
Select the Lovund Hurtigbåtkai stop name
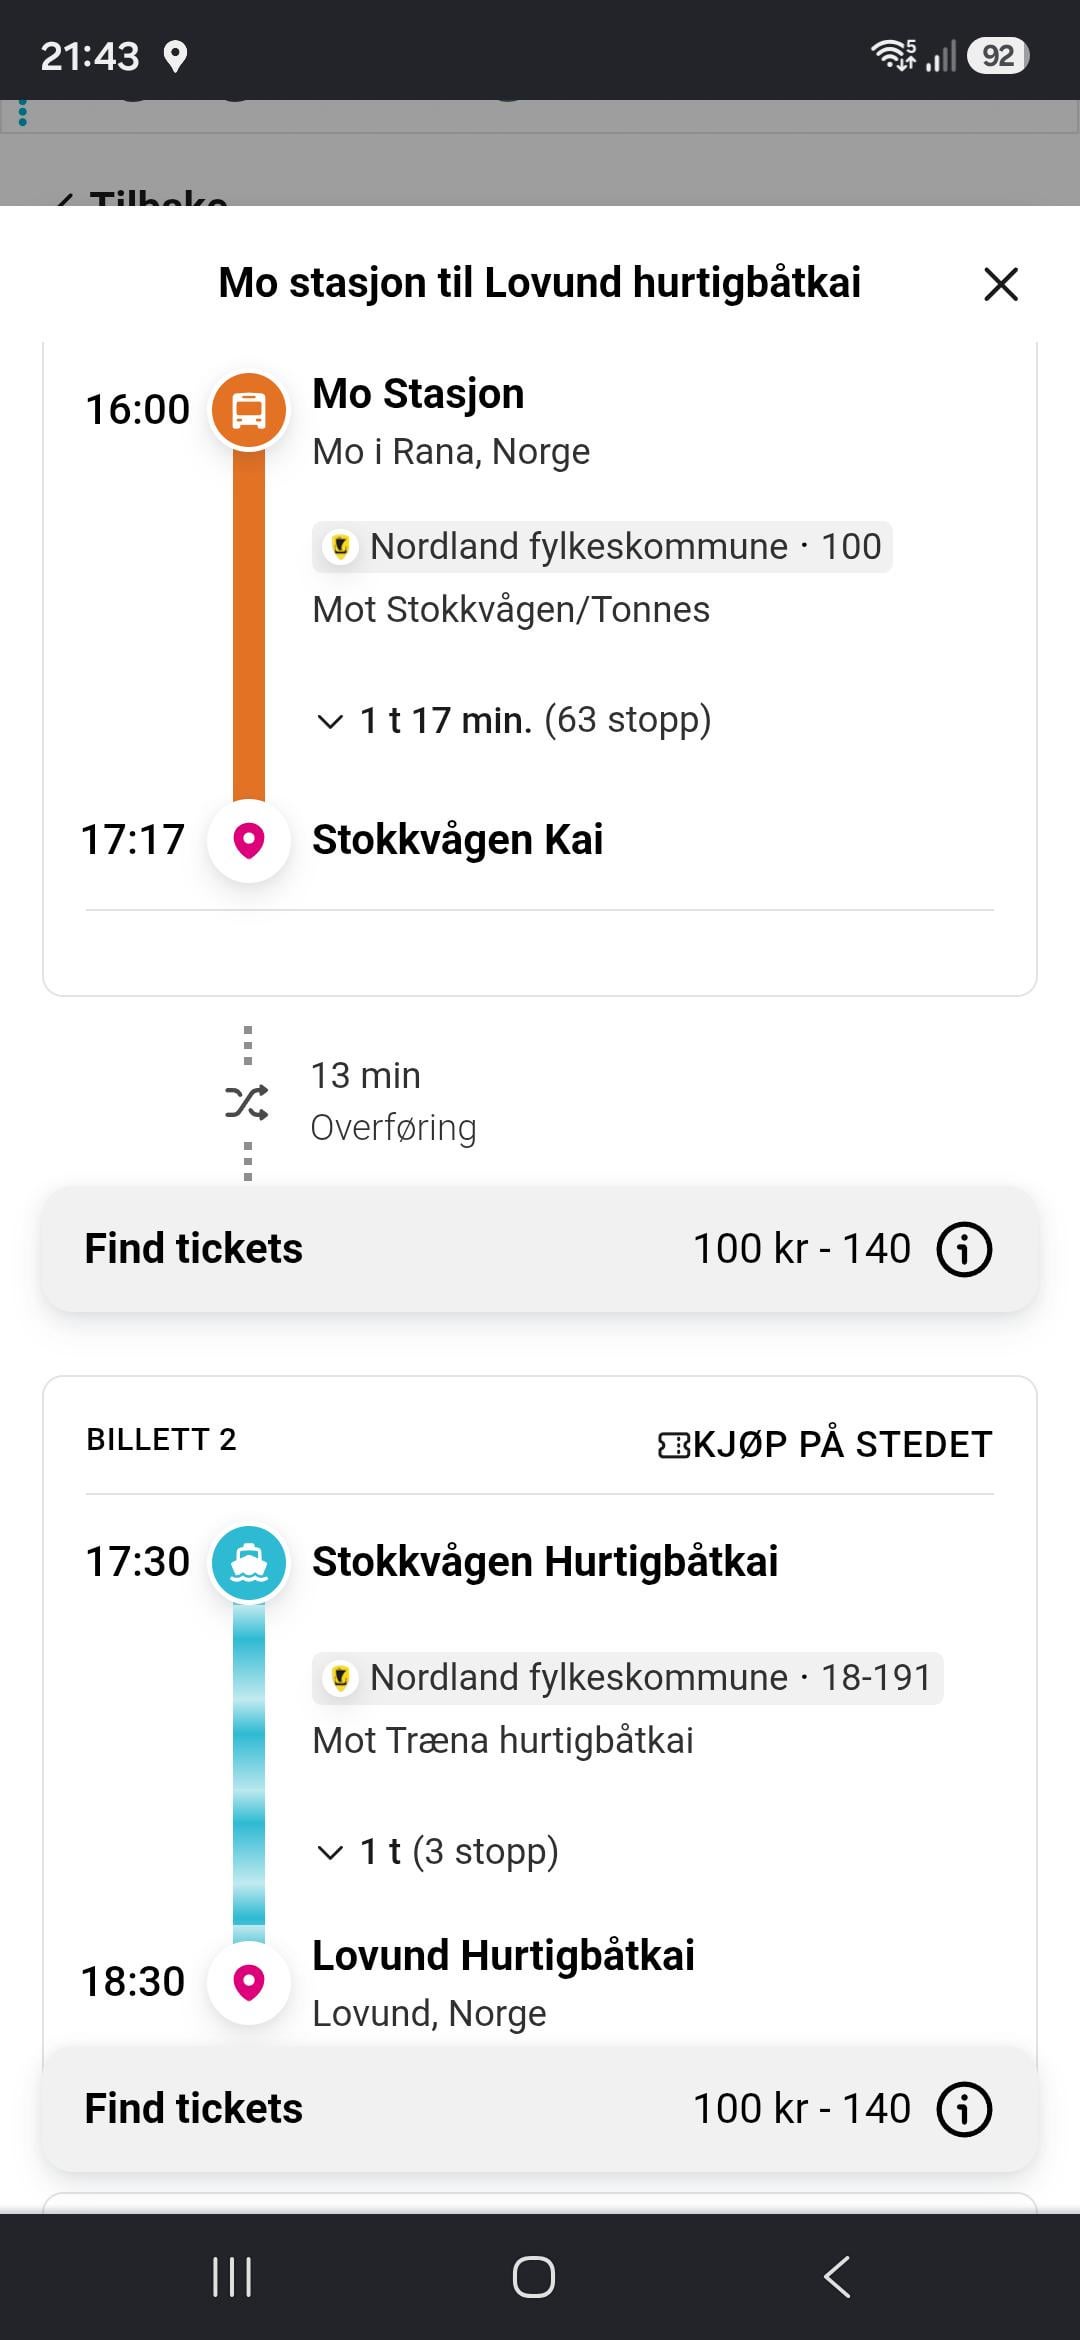(x=503, y=1955)
